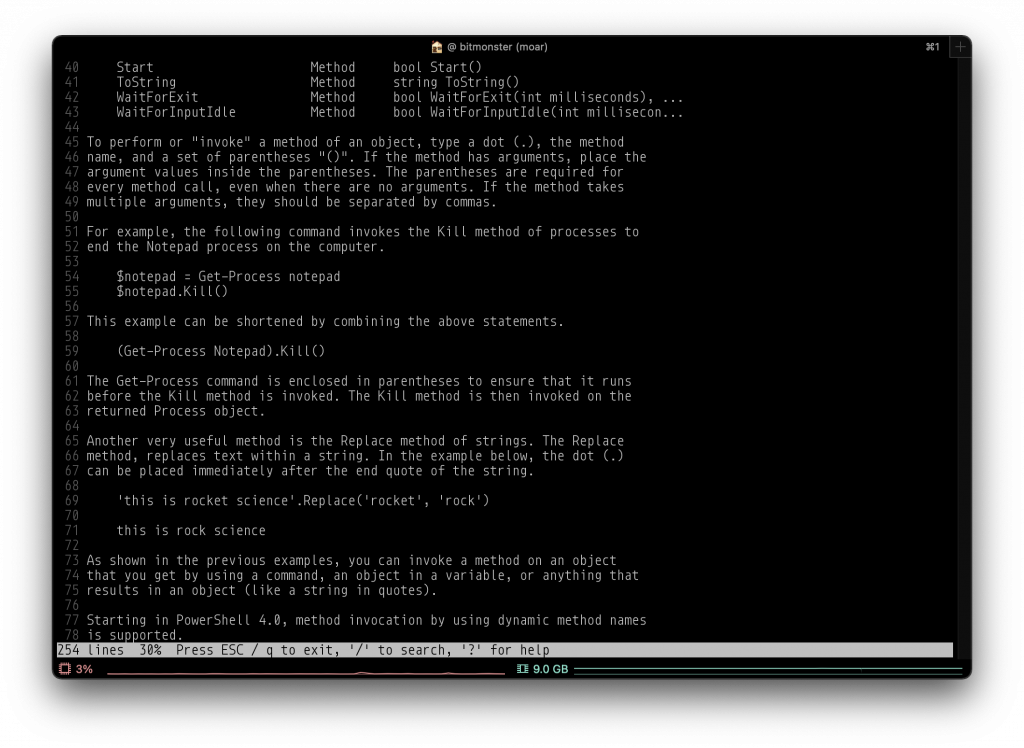This screenshot has width=1024, height=748.
Task: Click 'bool Start()' definition text
Action: (x=437, y=67)
